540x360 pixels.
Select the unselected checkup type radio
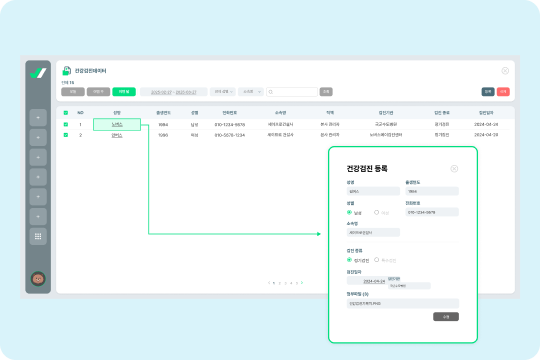pyautogui.click(x=376, y=260)
